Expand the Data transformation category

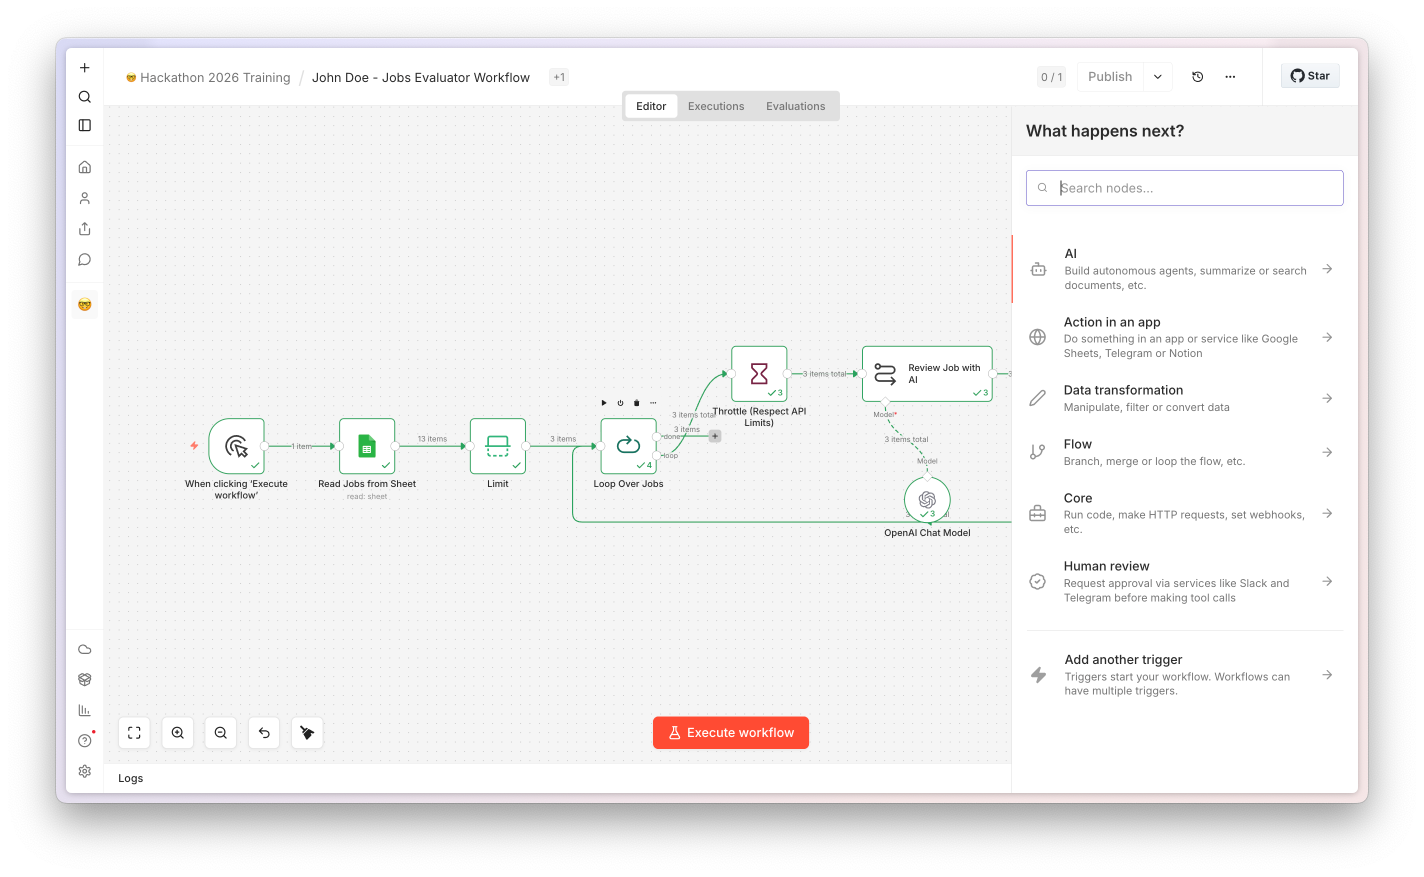pos(1185,398)
